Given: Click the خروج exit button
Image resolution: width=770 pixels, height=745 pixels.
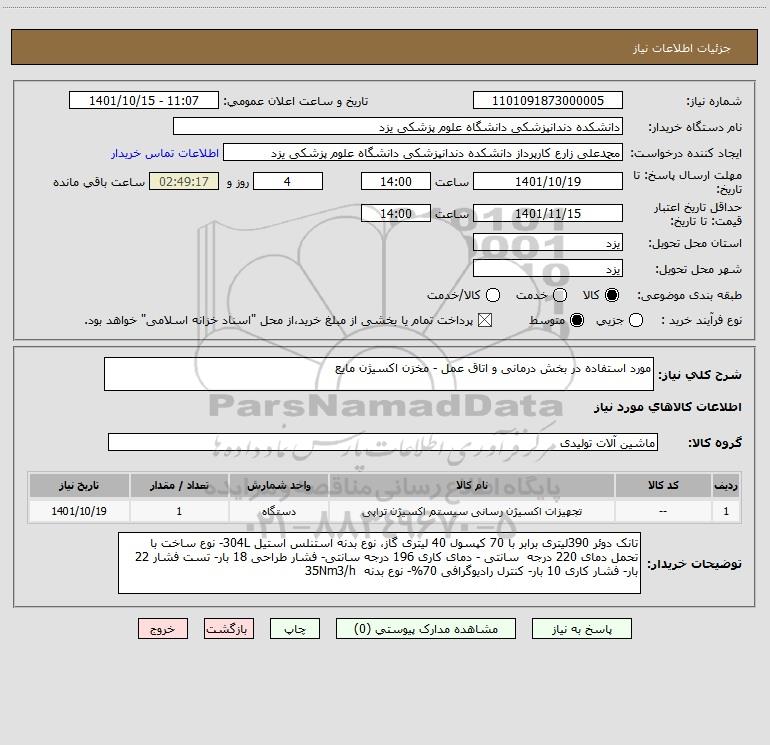Looking at the screenshot, I should click(x=163, y=629).
